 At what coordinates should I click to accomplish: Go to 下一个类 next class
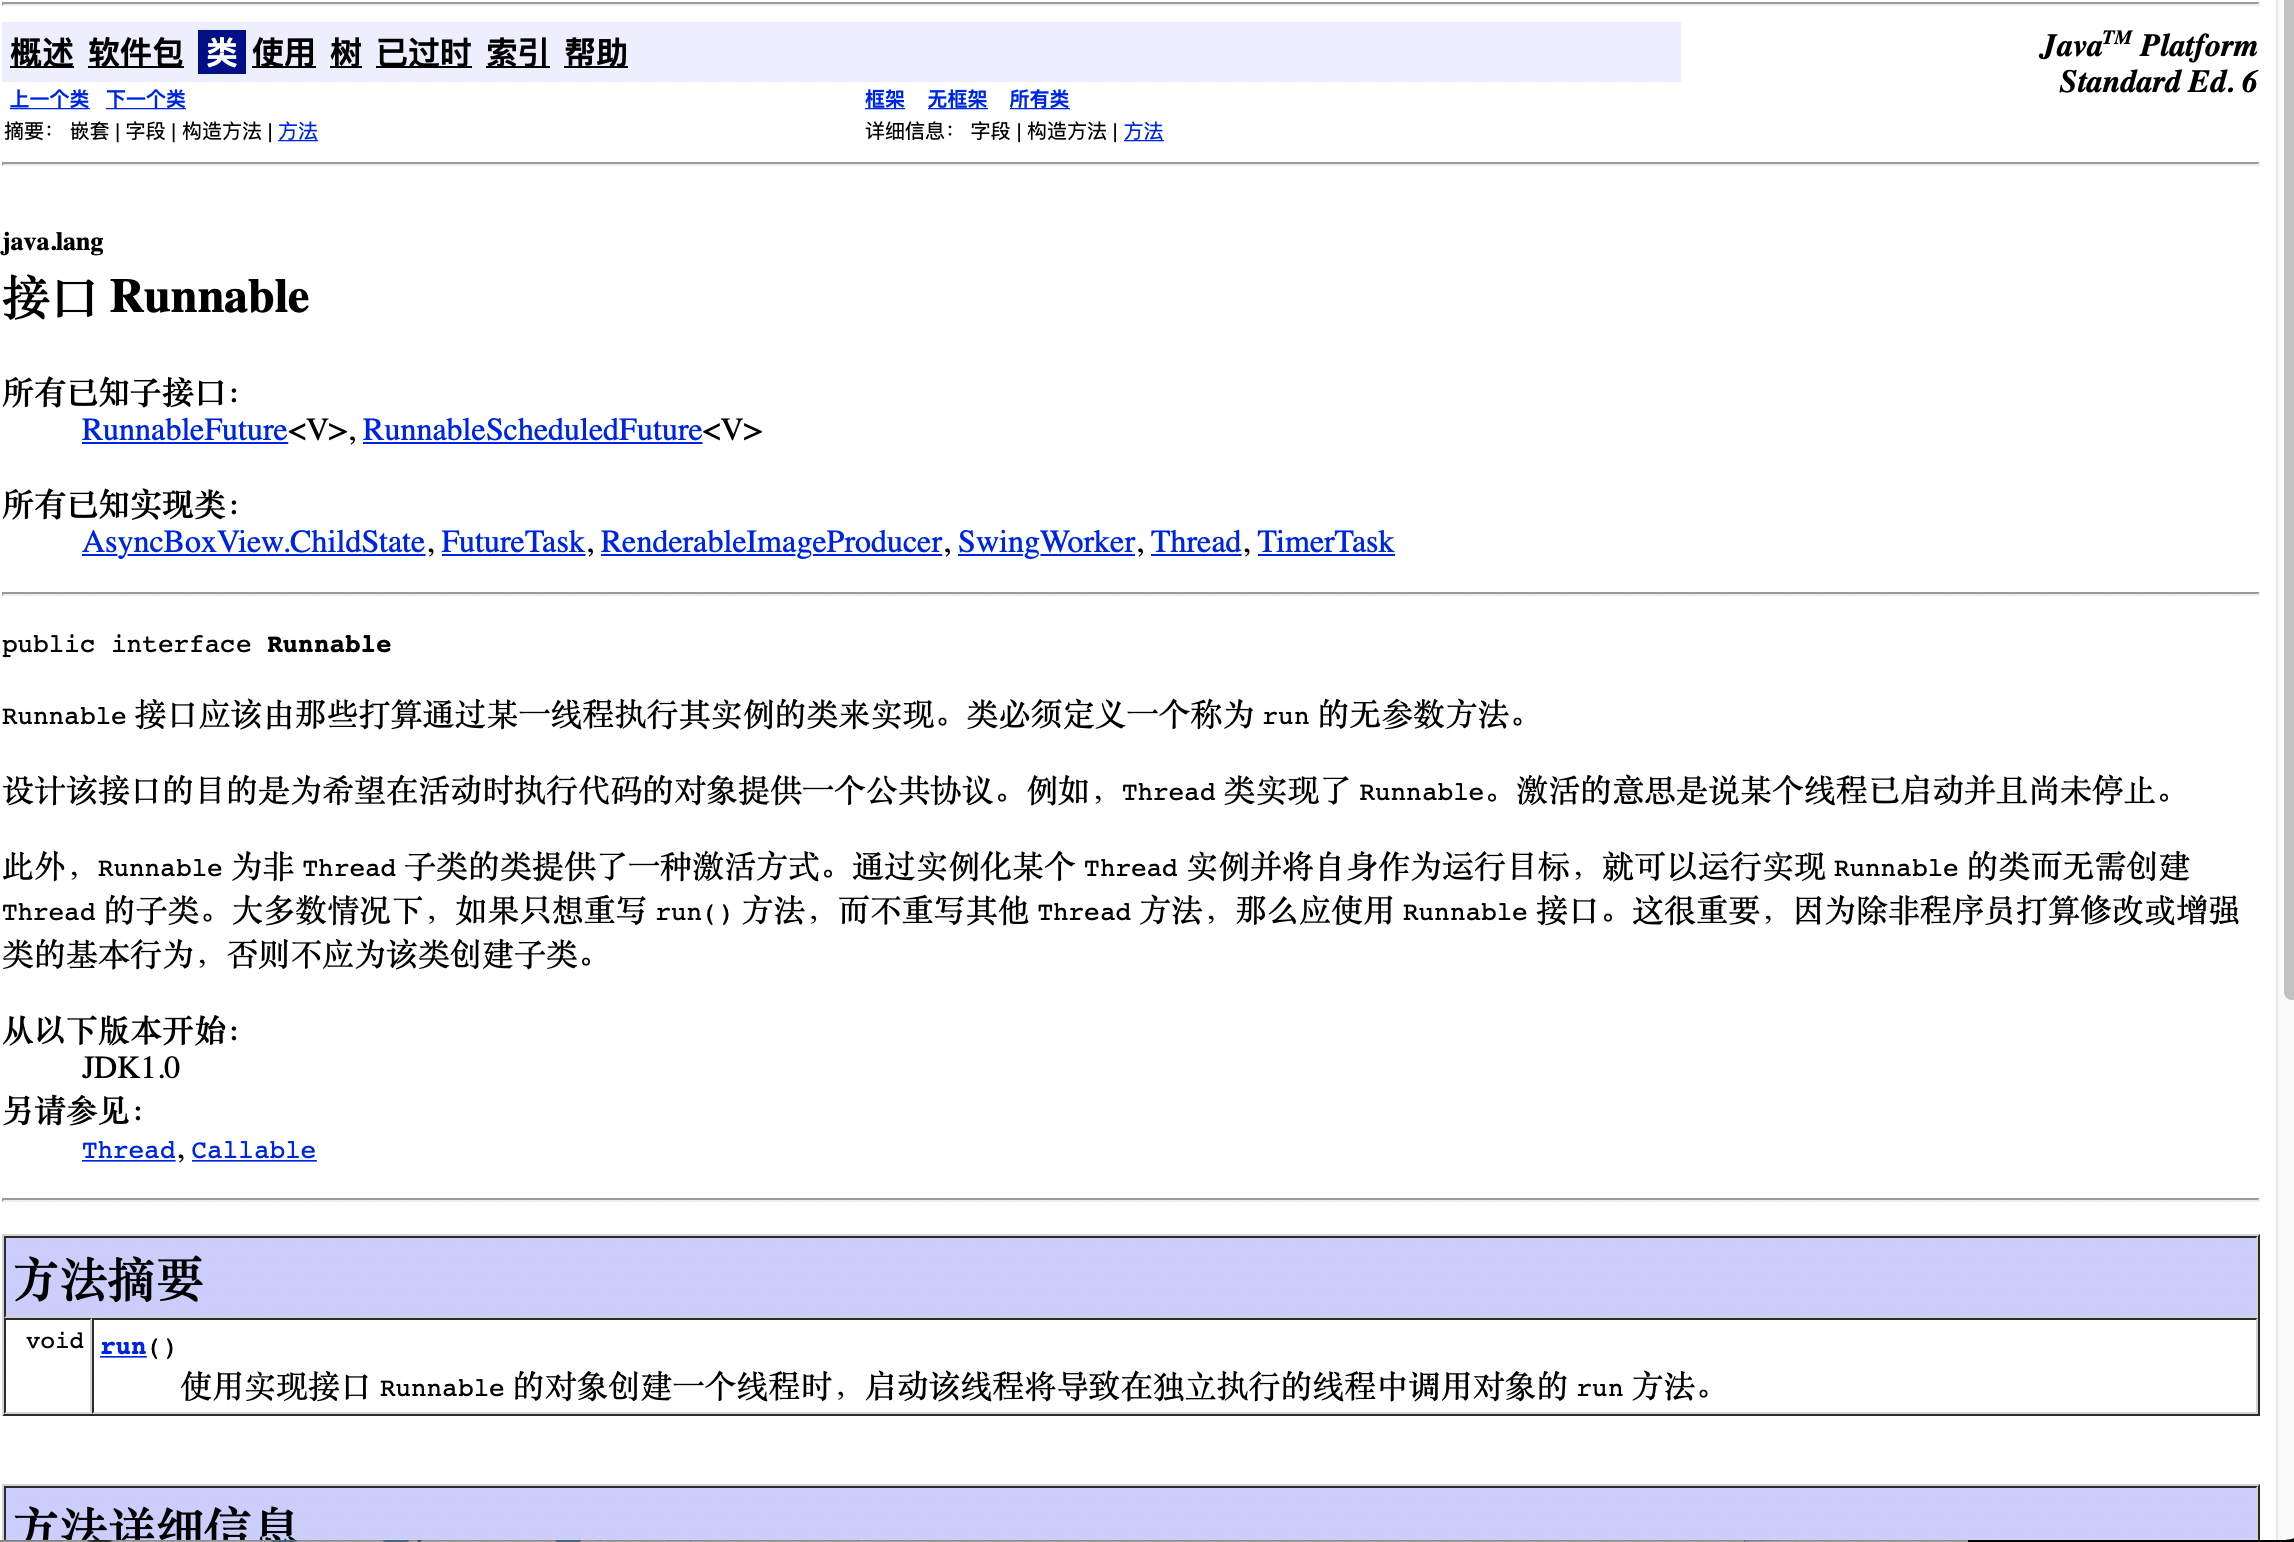coord(146,99)
